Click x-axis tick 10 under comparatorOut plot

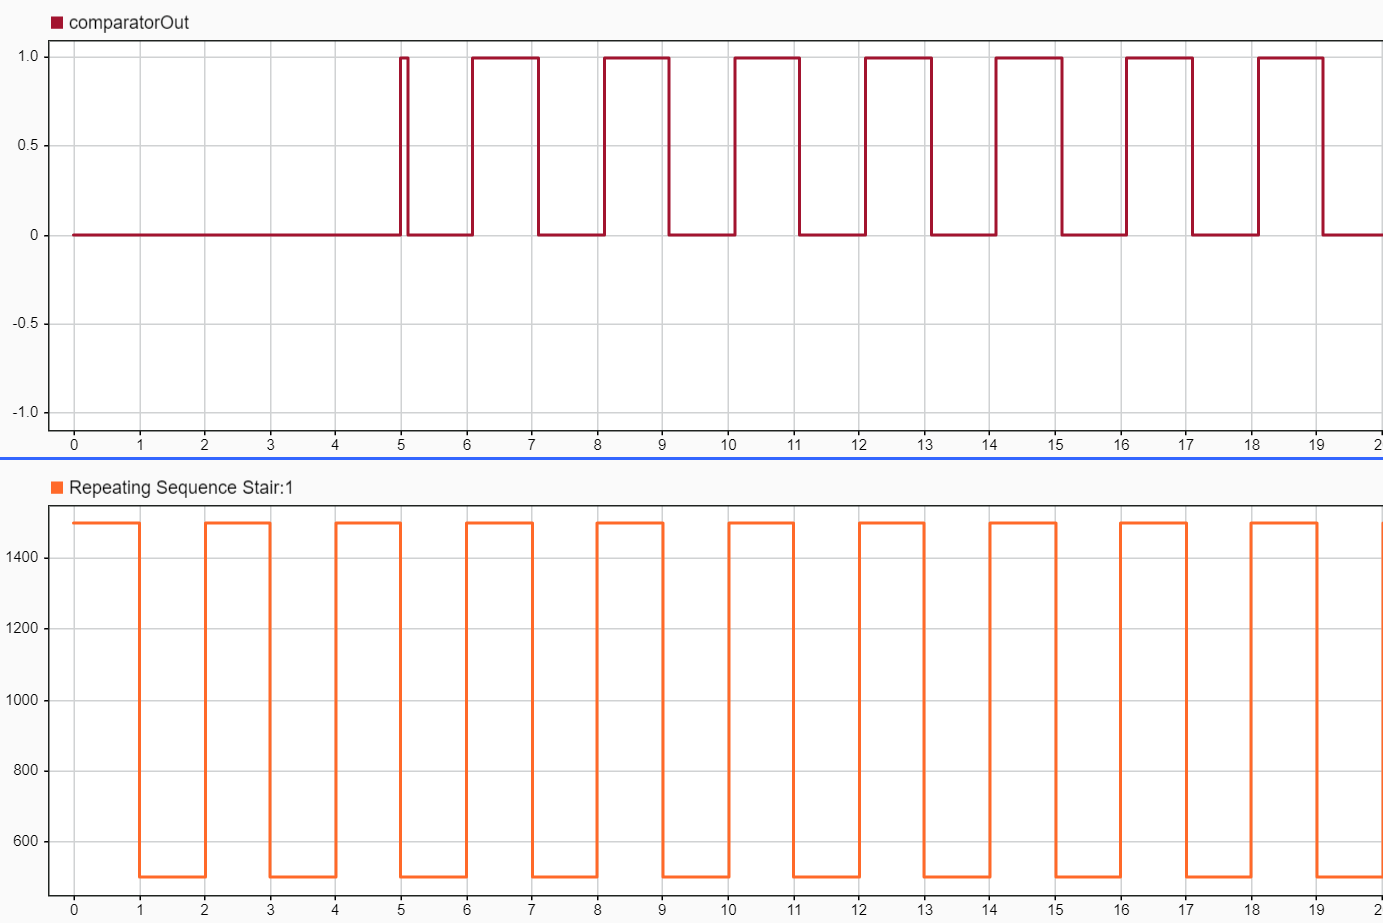[x=728, y=445]
